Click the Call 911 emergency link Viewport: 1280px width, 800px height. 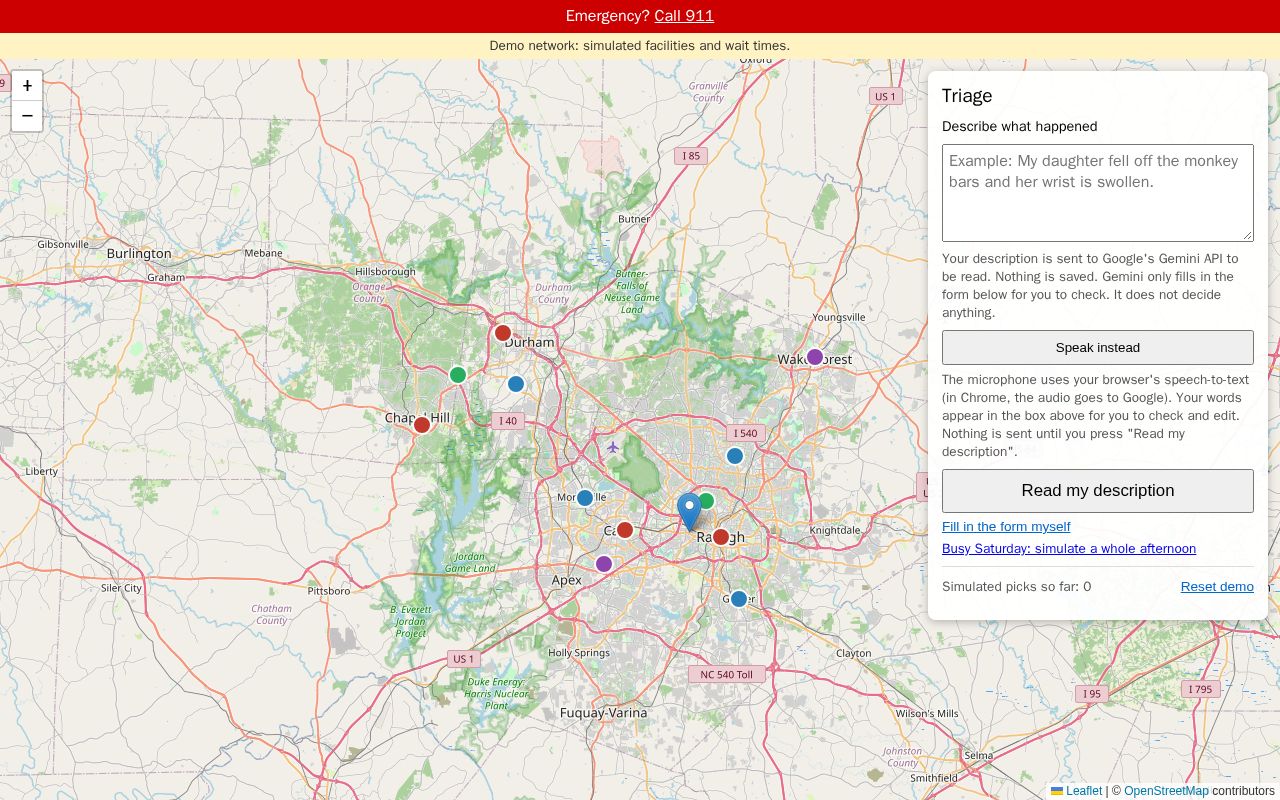click(684, 16)
